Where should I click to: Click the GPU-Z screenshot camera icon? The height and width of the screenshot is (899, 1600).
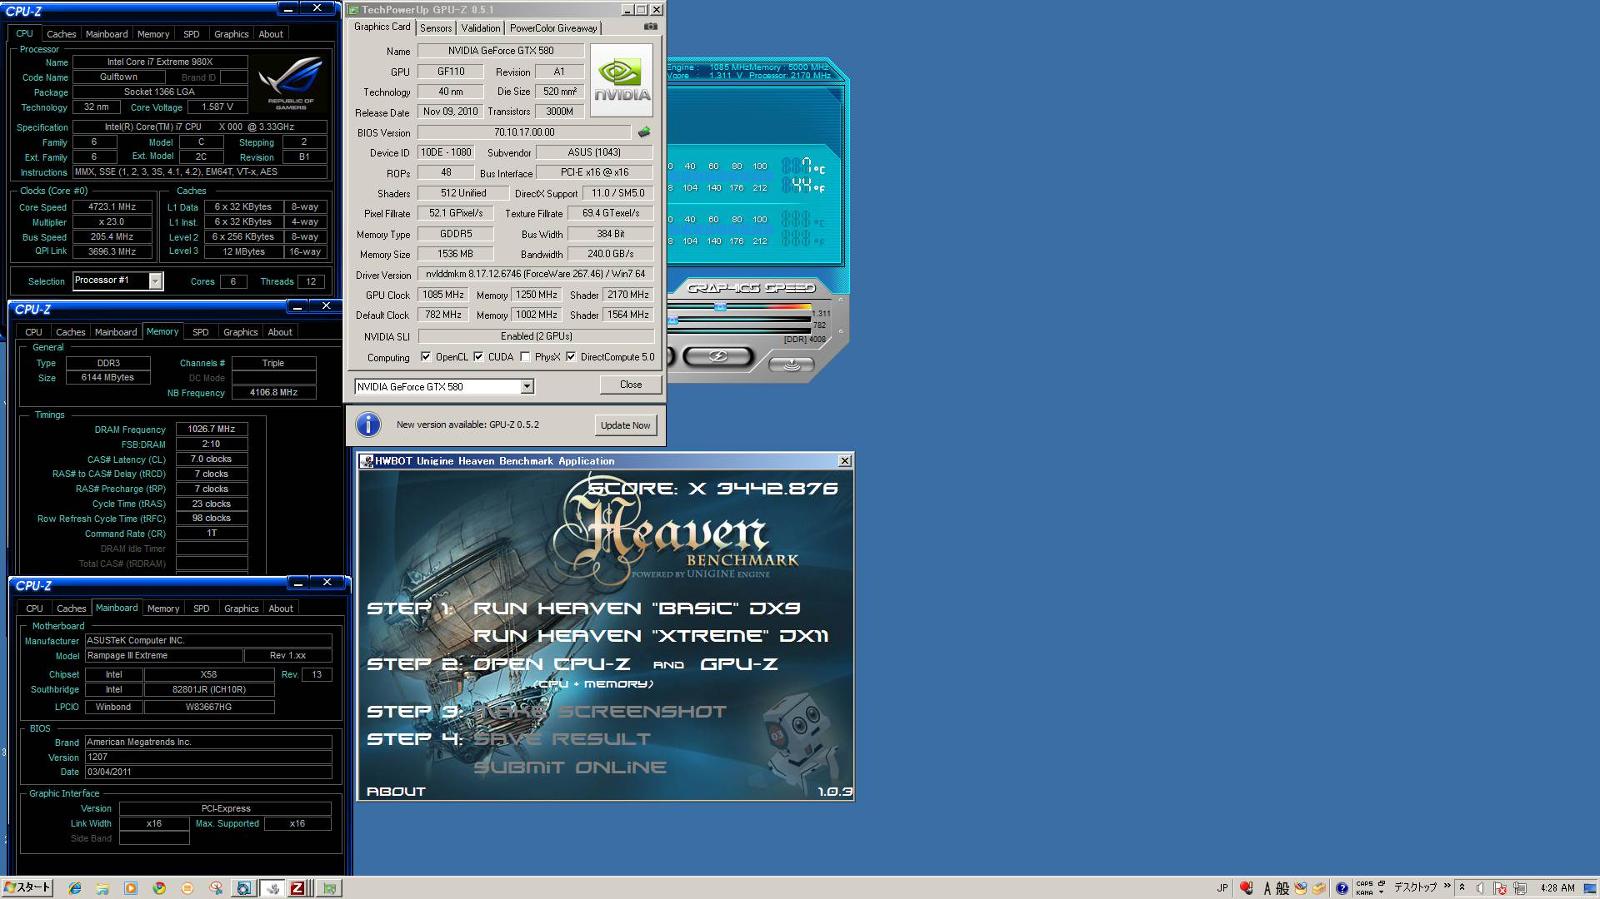(651, 27)
